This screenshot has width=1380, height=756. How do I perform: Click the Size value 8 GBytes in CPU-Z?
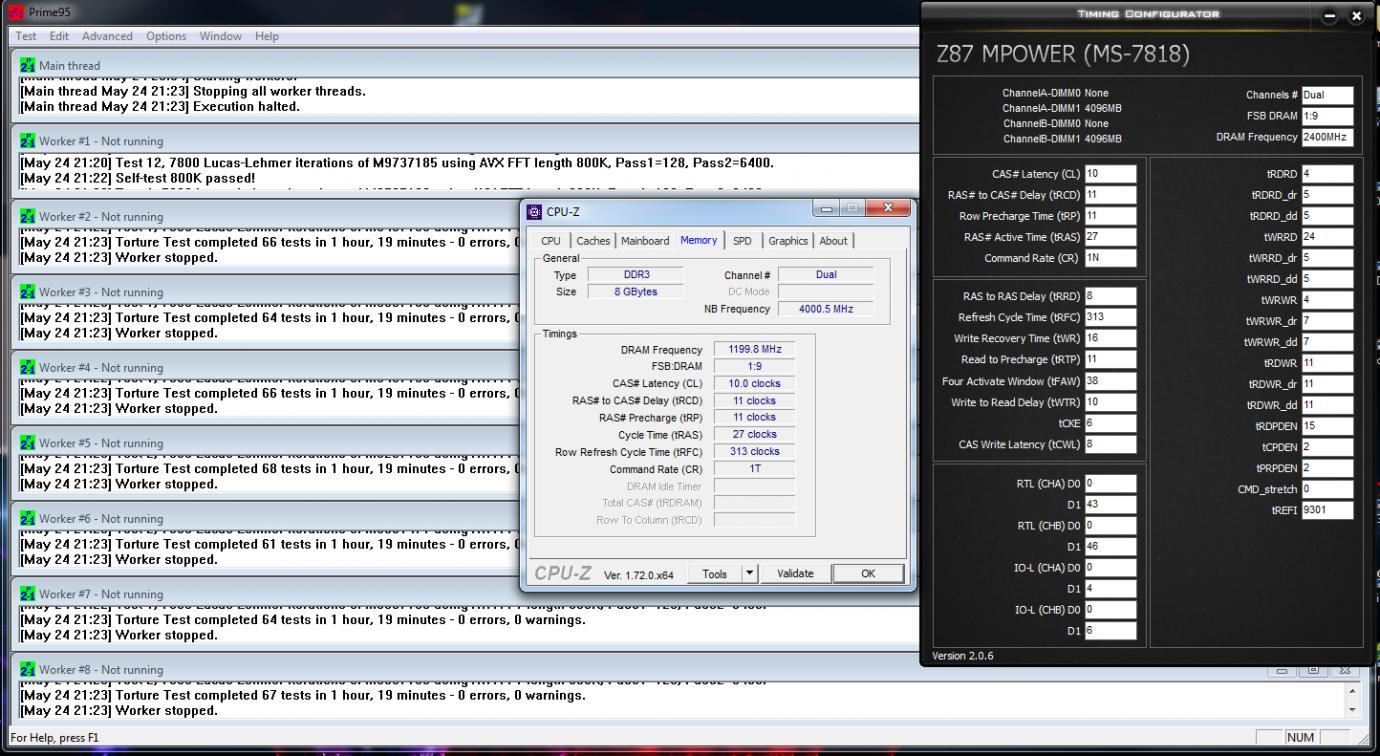(637, 291)
